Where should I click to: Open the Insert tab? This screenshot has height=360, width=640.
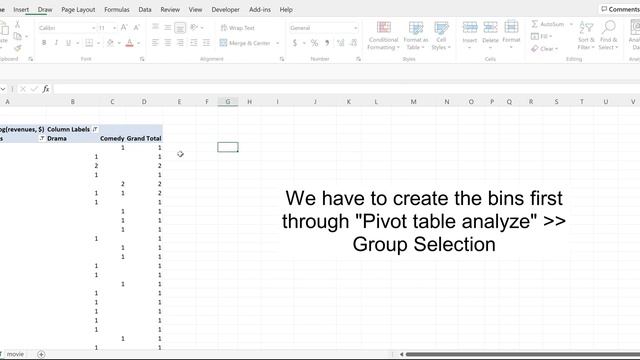coord(21,9)
